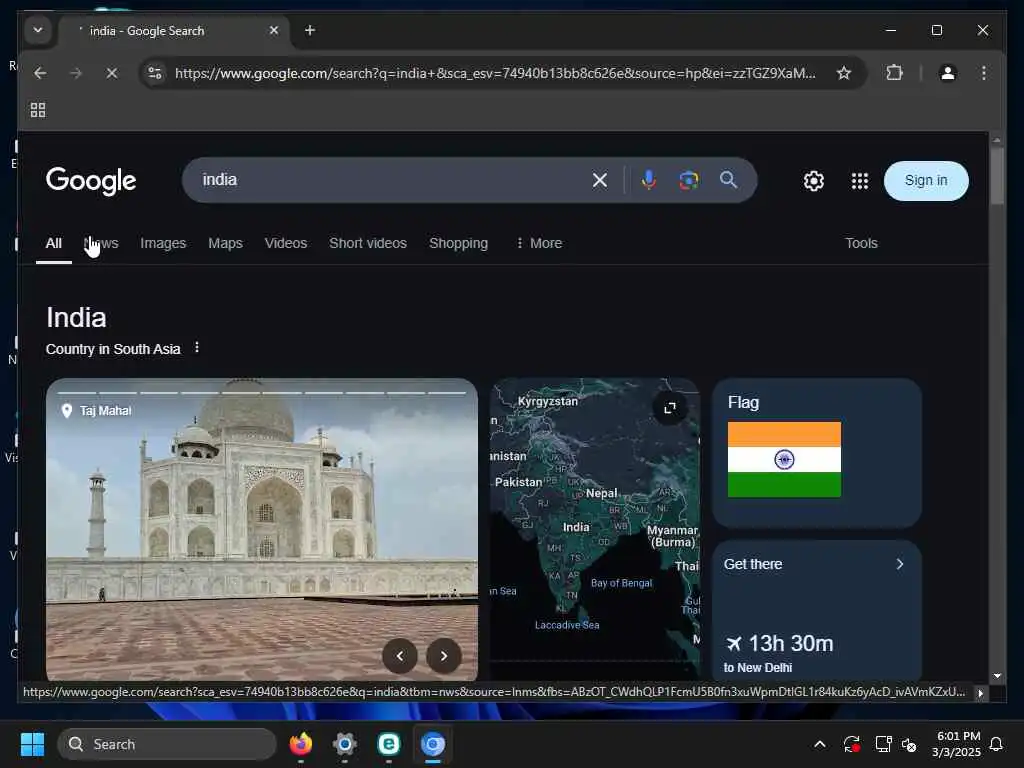Viewport: 1024px width, 768px height.
Task: Open the search Tools button
Action: [861, 243]
